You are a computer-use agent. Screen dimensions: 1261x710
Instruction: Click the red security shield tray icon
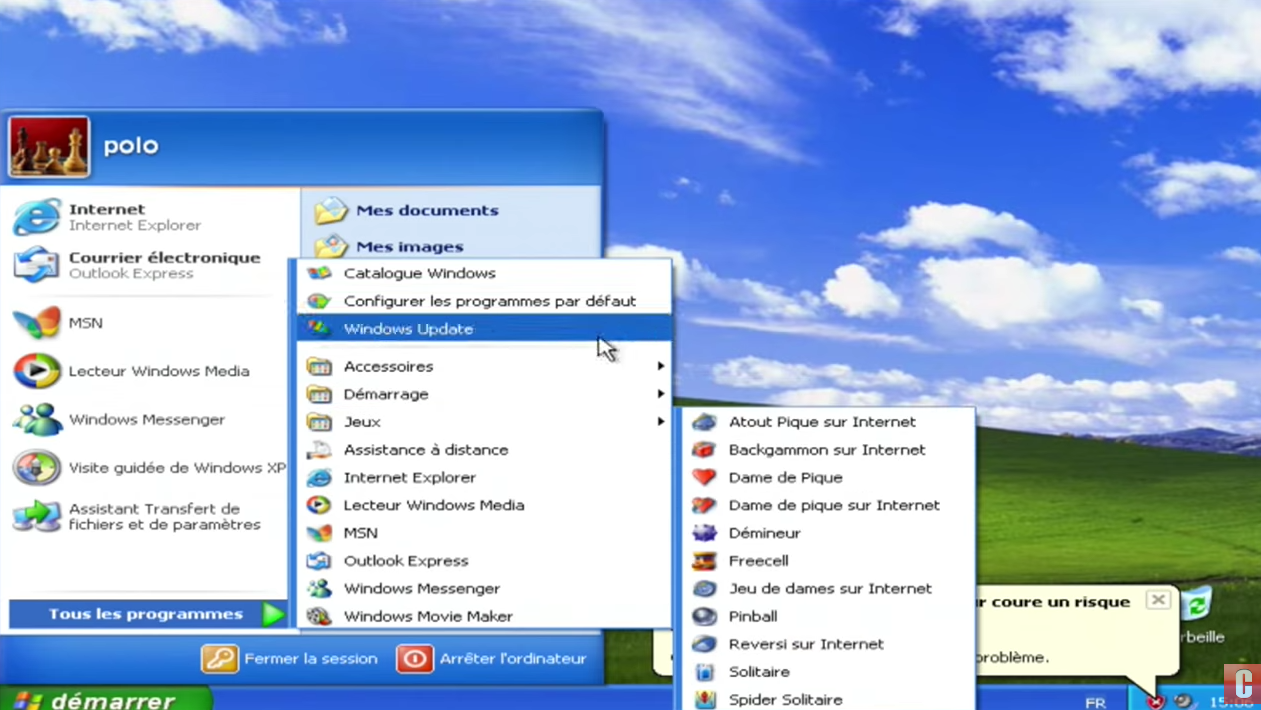point(1155,702)
